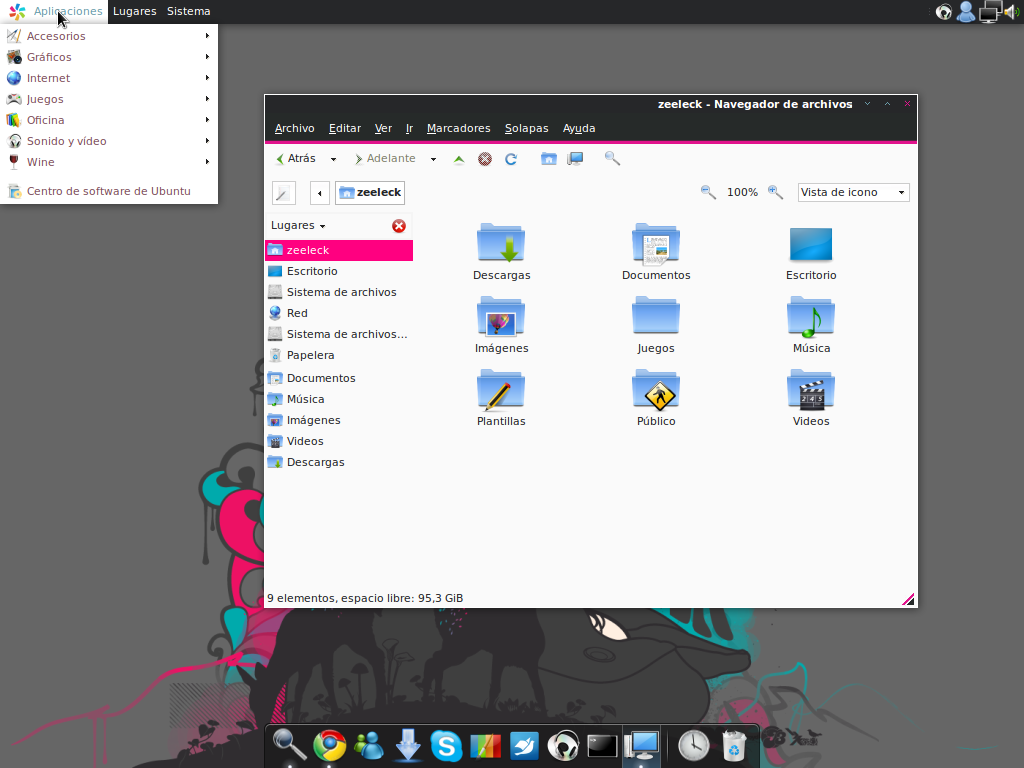Screen dimensions: 1024x768
Task: Select Sistema de archivos in sidebar
Action: click(339, 292)
